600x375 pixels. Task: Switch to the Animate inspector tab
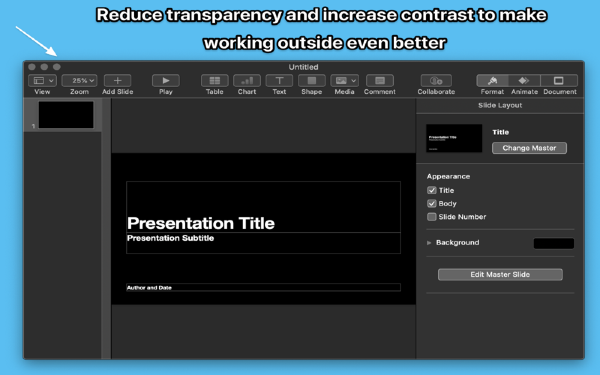[524, 81]
